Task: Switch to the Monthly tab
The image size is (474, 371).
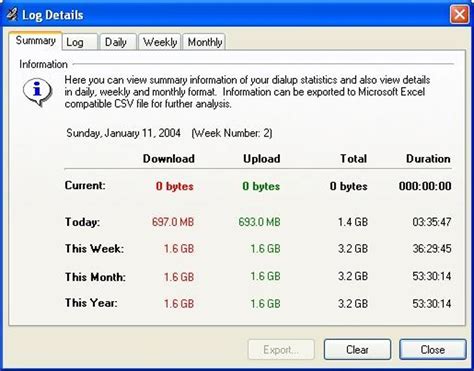Action: pyautogui.click(x=204, y=42)
